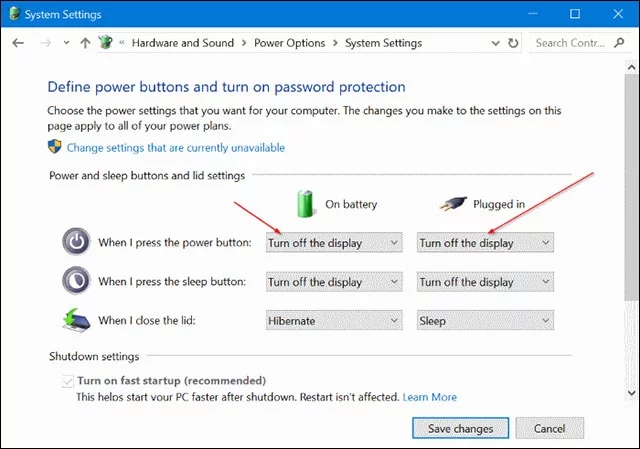Click the sleep button moon icon

75,282
